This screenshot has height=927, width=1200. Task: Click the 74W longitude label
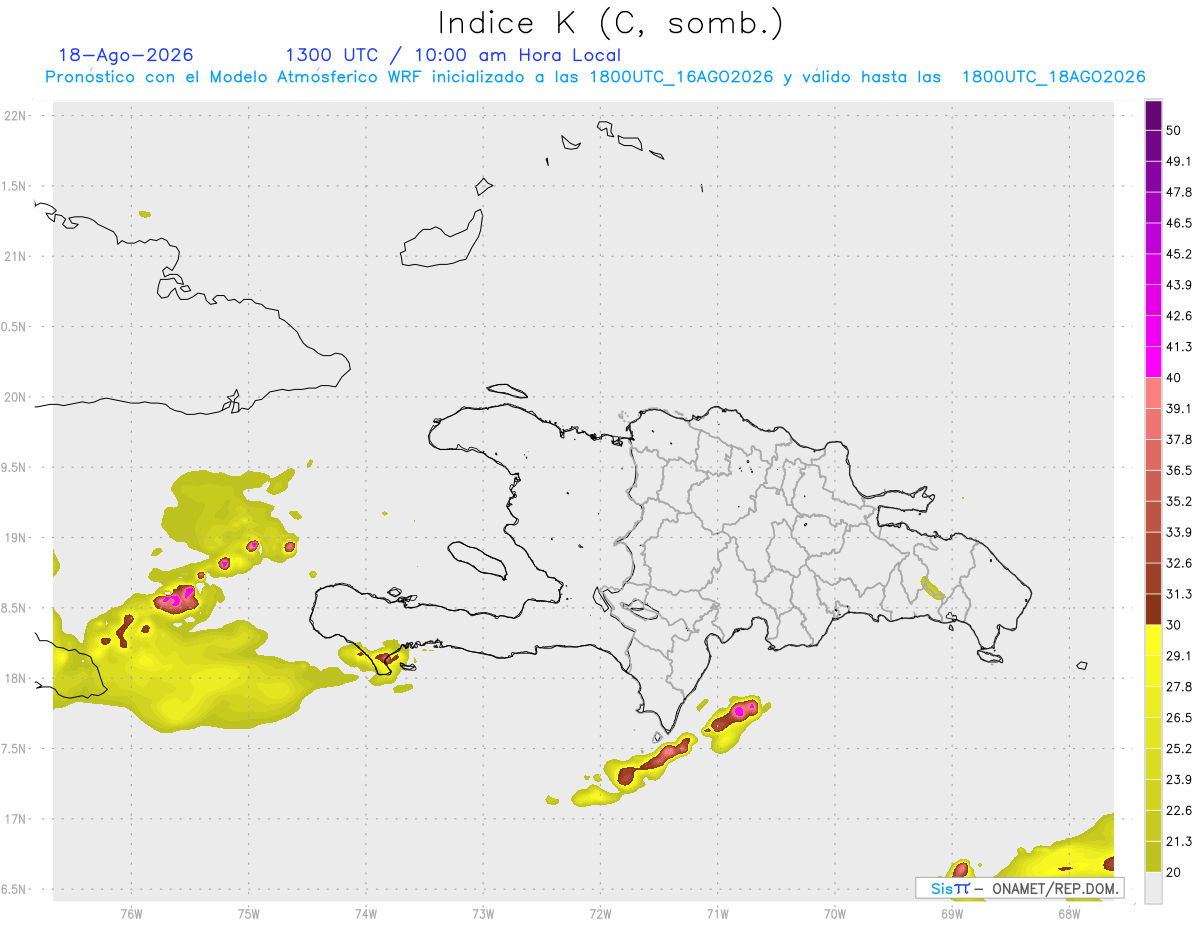click(x=366, y=914)
